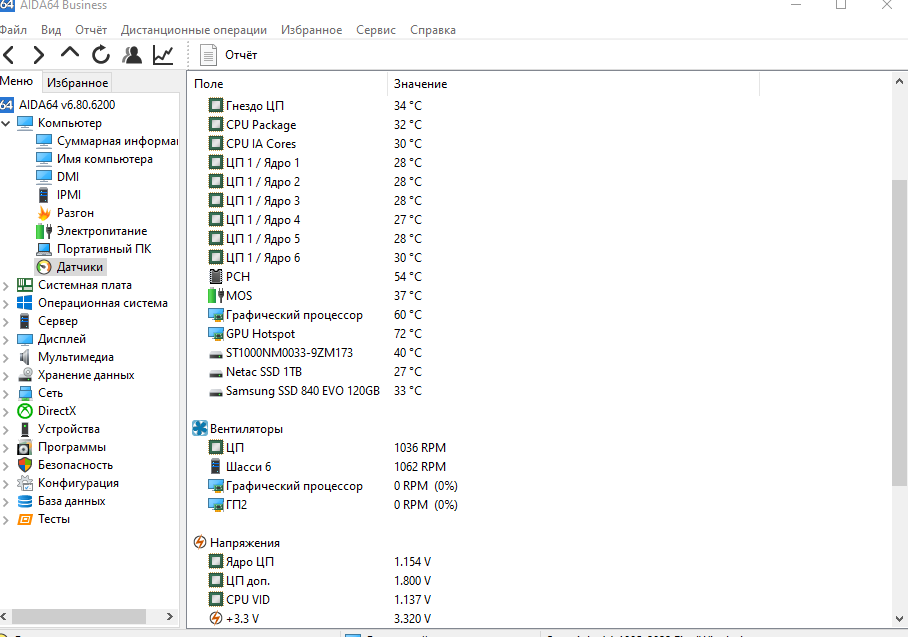908x637 pixels.
Task: Switch to the Избранное sidebar tab
Action: point(77,83)
